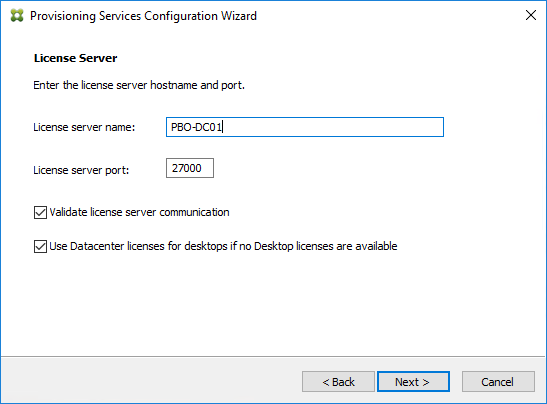Click the 27000 port value
Image resolution: width=547 pixels, height=404 pixels.
(187, 168)
